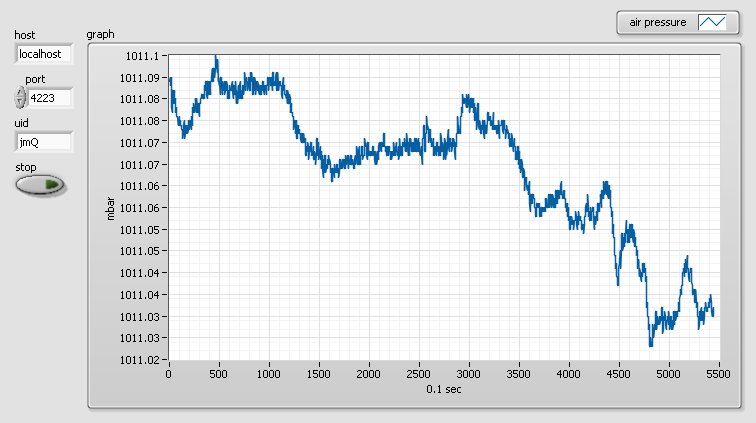Decrement the port number with down arrow
The width and height of the screenshot is (756, 423).
20,103
